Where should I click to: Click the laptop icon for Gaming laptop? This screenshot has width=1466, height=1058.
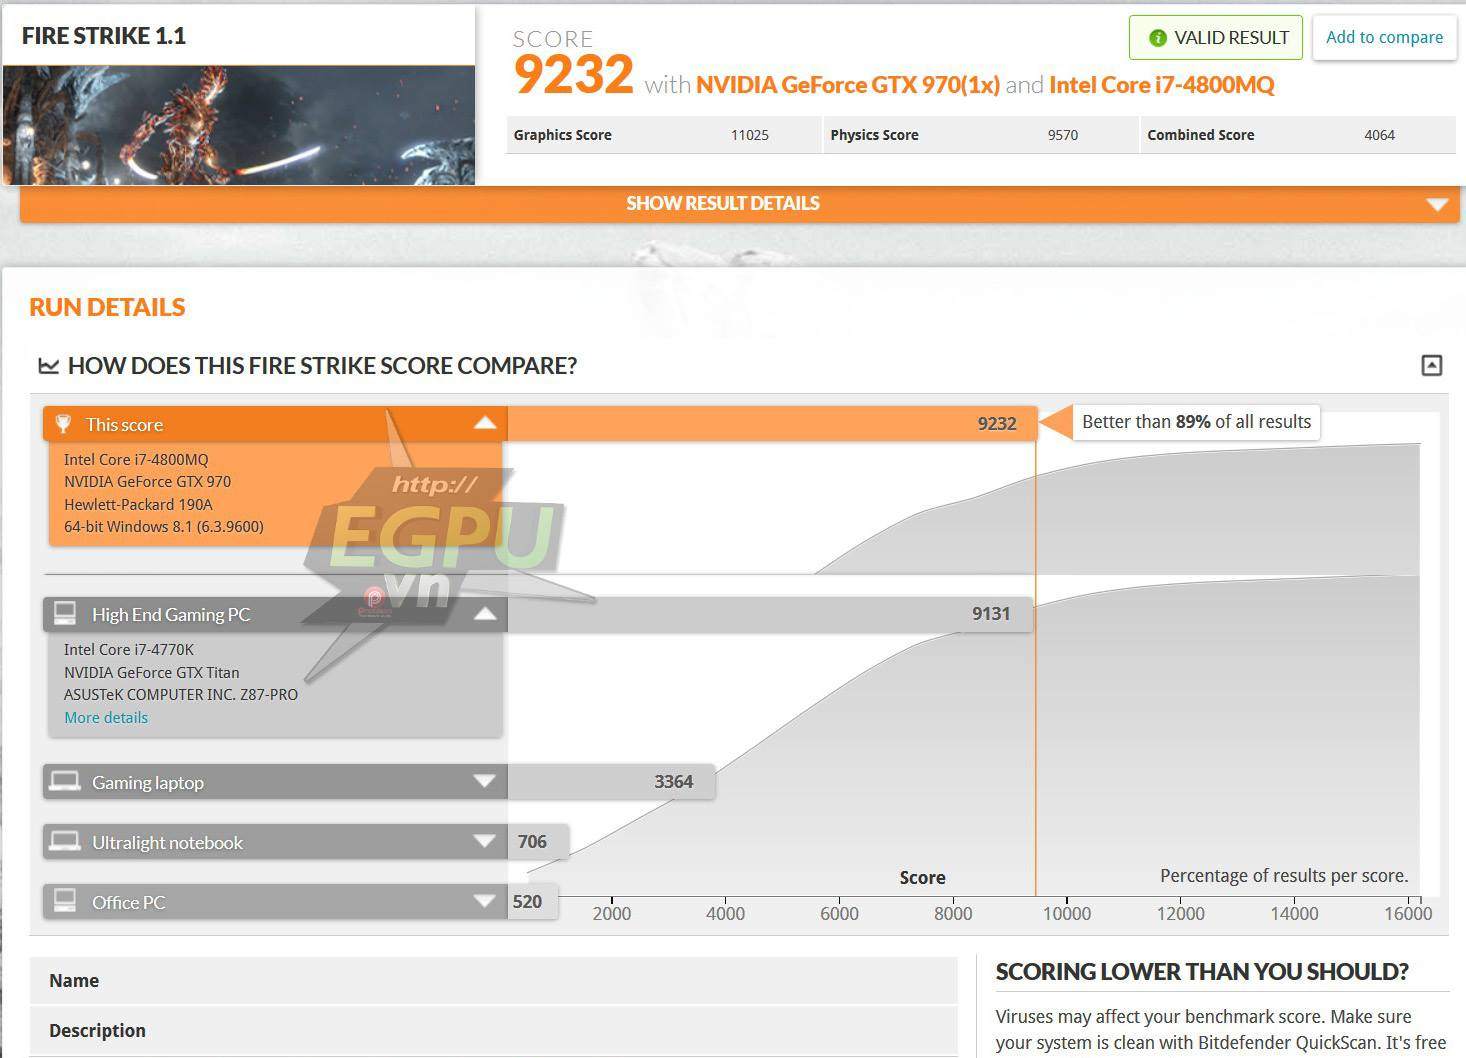point(65,781)
